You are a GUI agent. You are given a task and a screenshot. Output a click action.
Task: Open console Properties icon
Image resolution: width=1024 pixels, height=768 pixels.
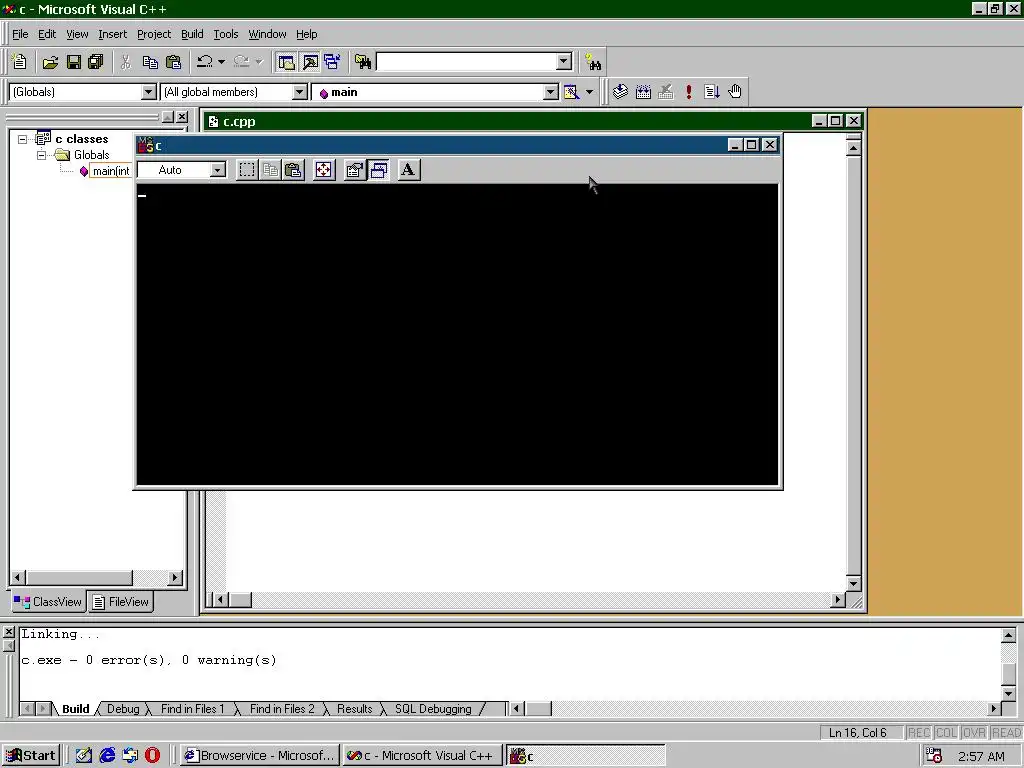coord(355,170)
